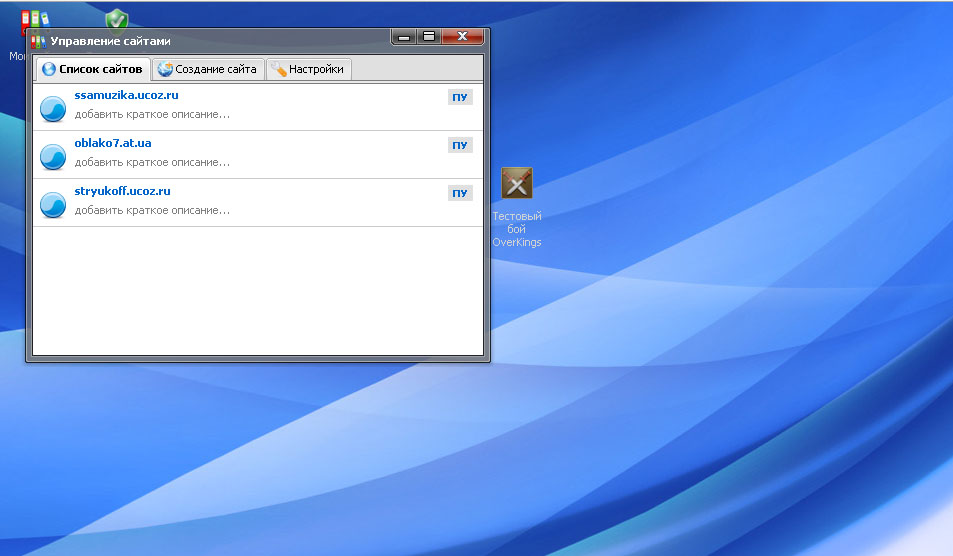Click the binders desktop icon behind the window

(35, 19)
